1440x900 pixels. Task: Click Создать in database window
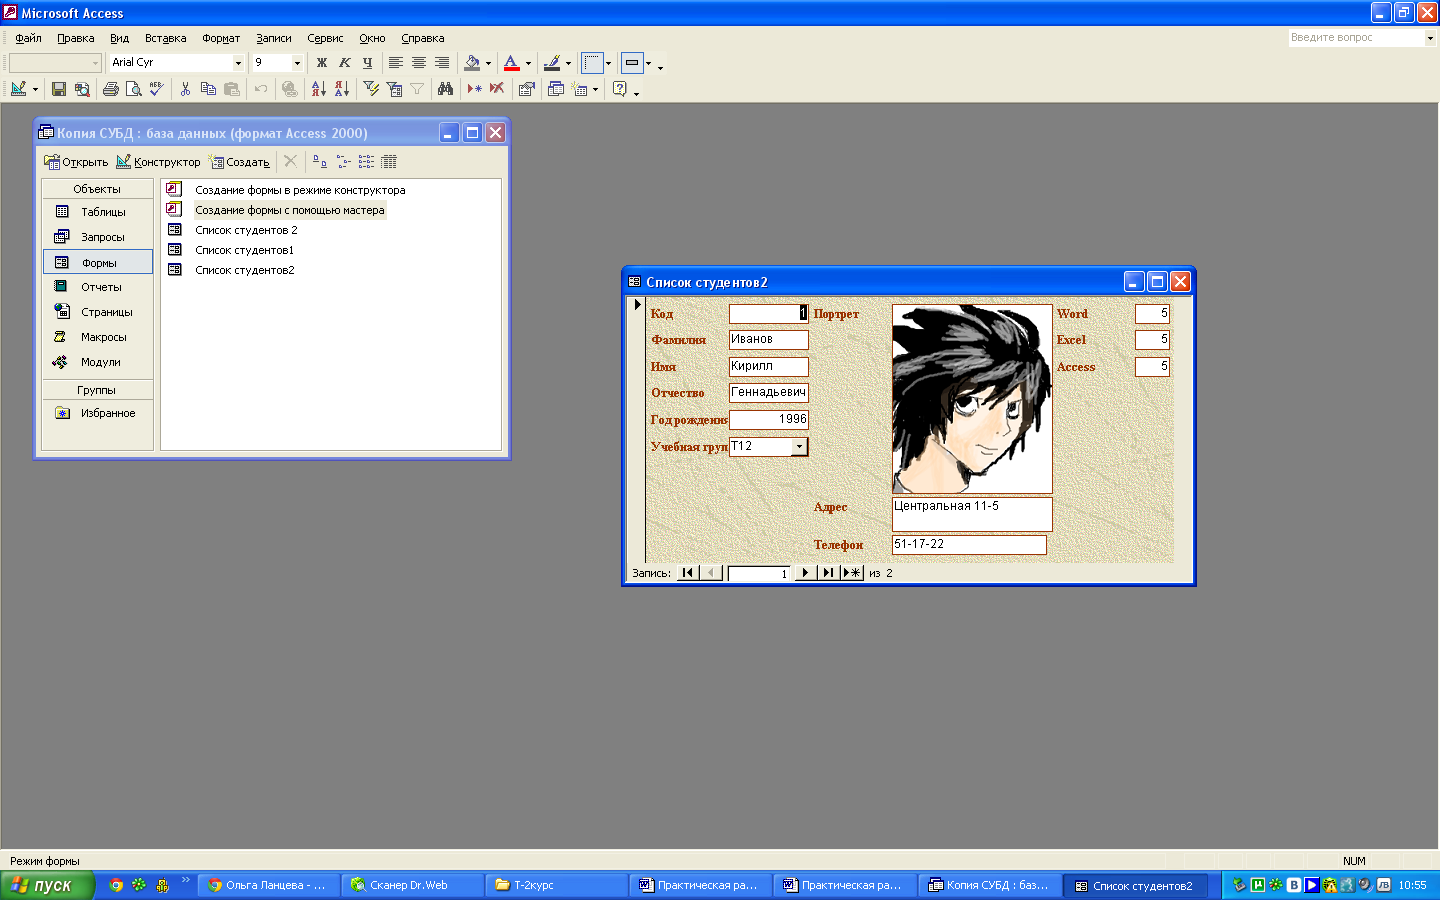point(239,162)
